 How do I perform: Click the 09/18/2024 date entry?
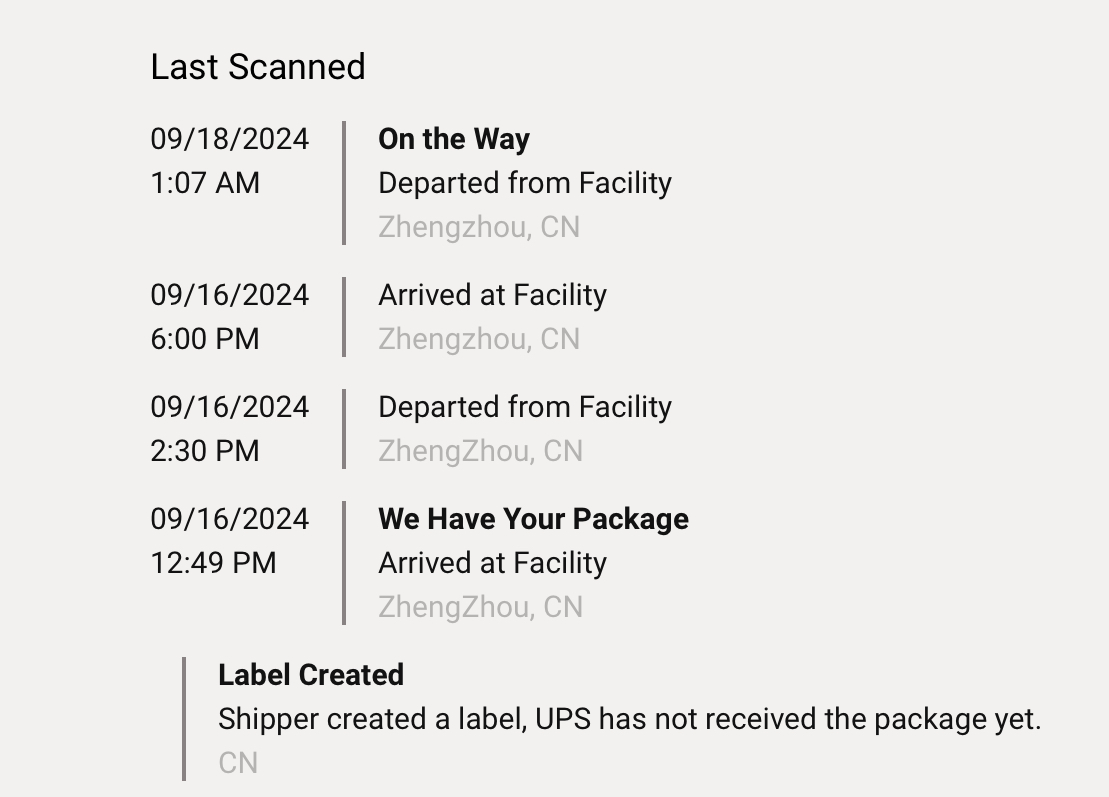[229, 139]
